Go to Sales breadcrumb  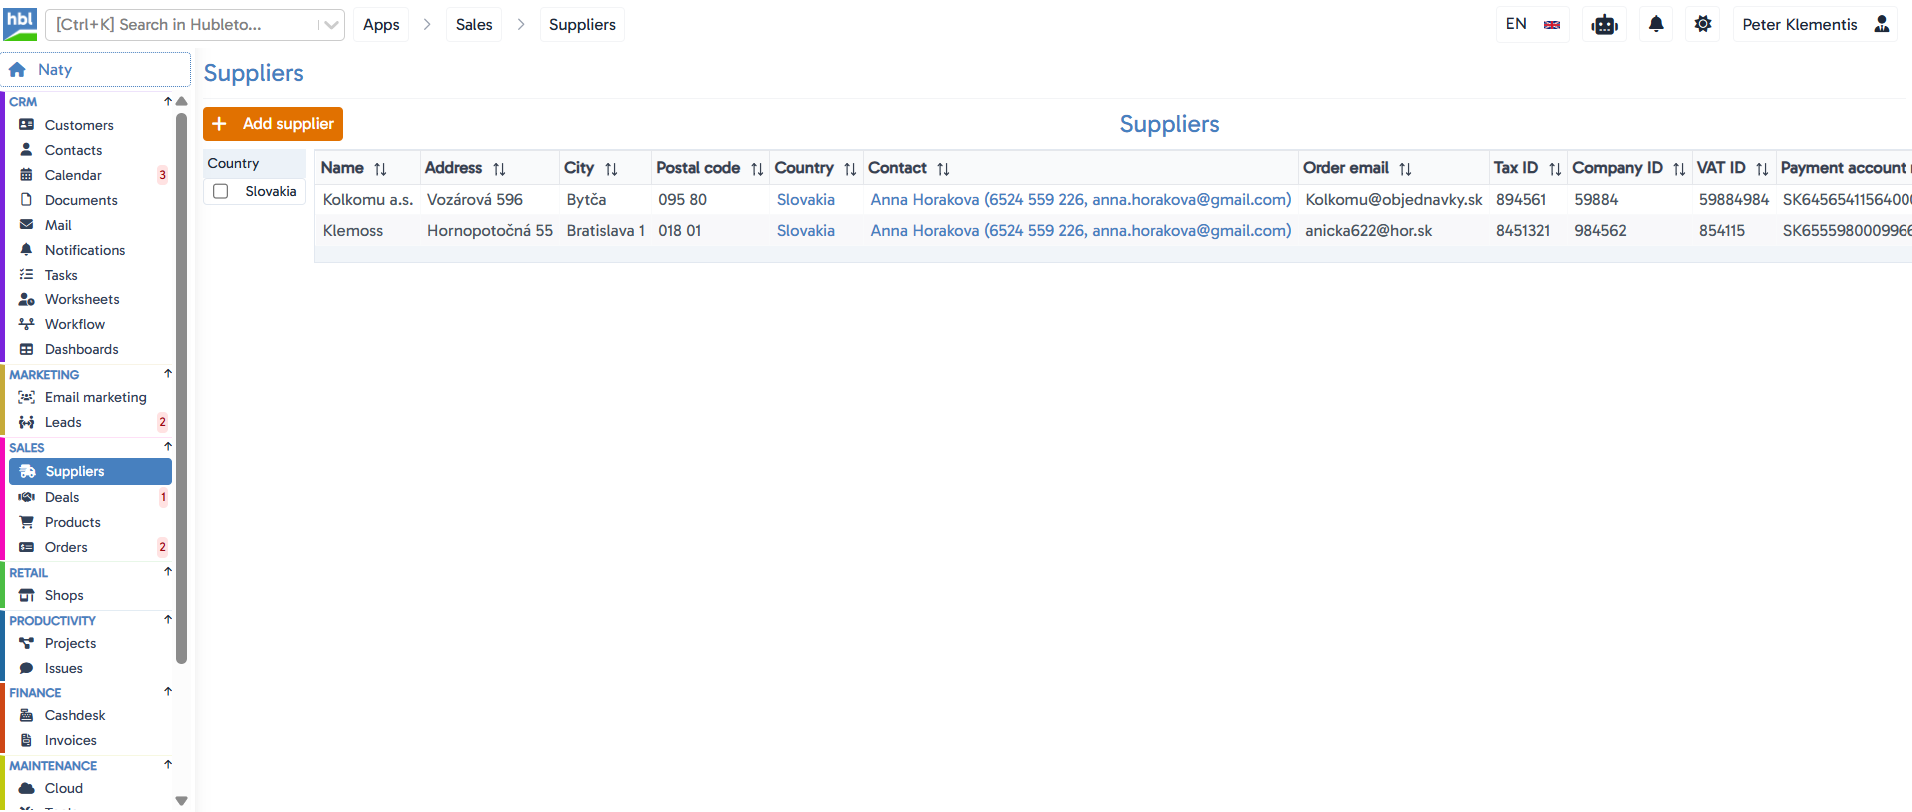[x=474, y=25]
